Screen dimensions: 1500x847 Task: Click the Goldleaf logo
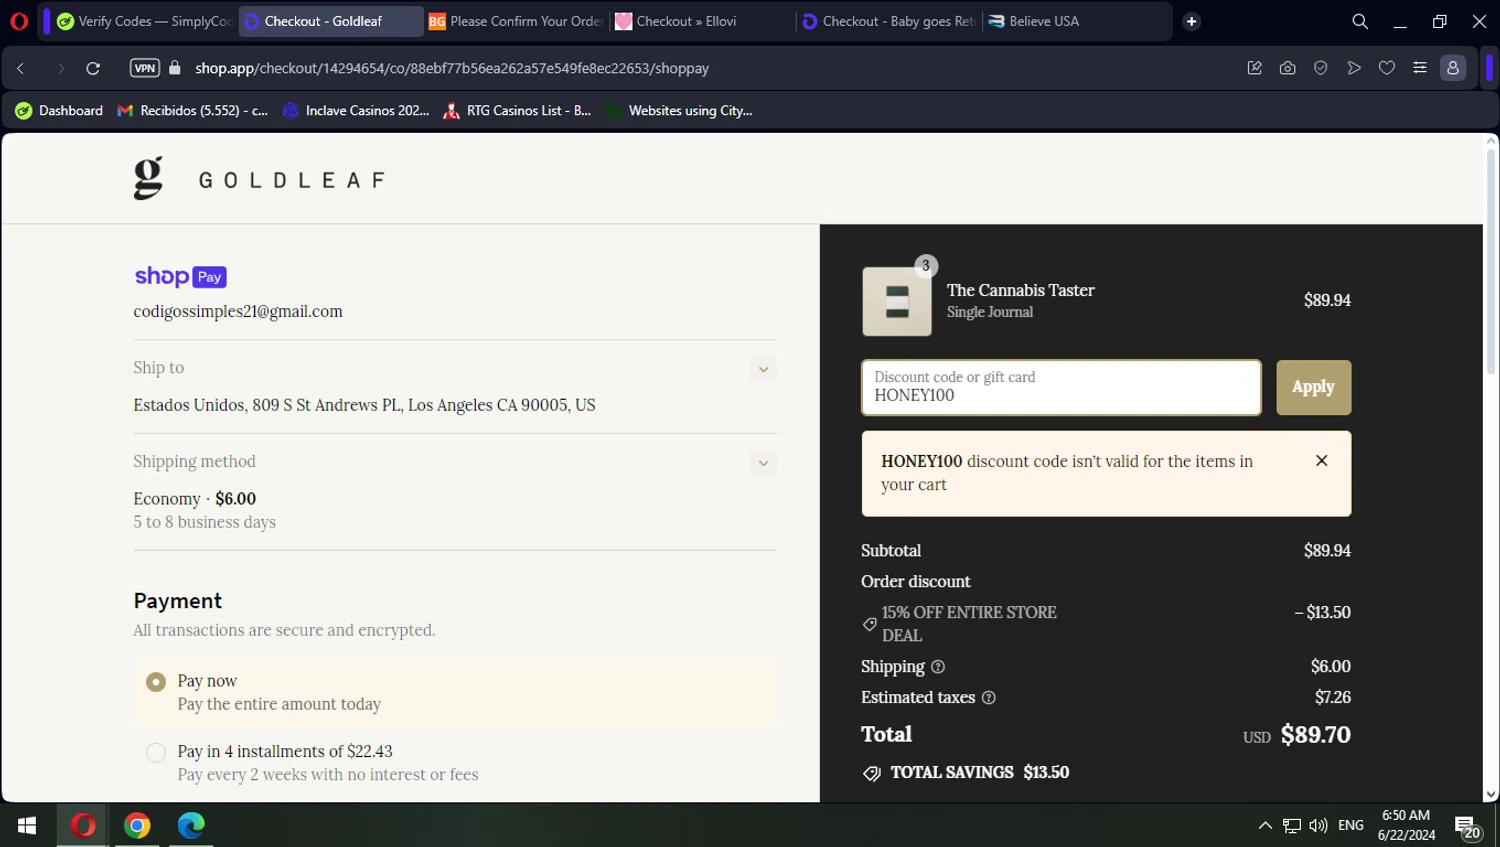[x=259, y=179]
